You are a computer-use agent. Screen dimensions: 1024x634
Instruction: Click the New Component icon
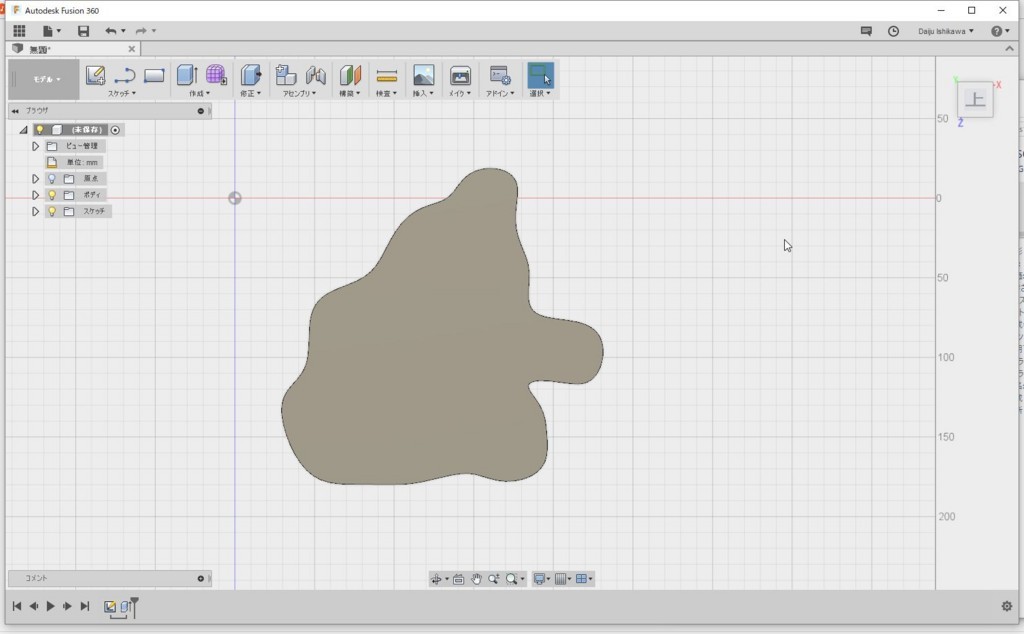[x=285, y=75]
